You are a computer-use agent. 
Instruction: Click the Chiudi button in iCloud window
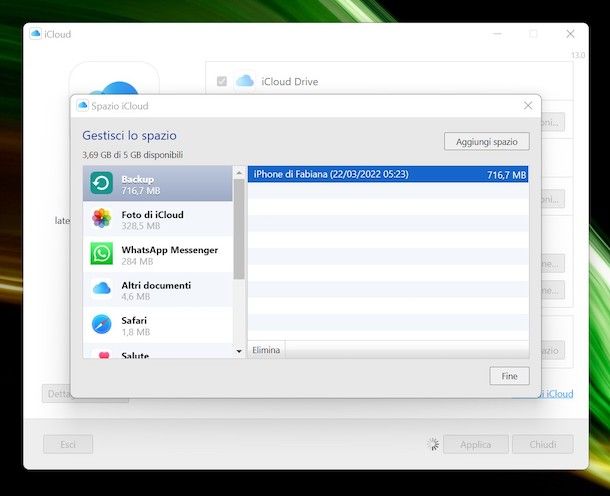[x=543, y=444]
